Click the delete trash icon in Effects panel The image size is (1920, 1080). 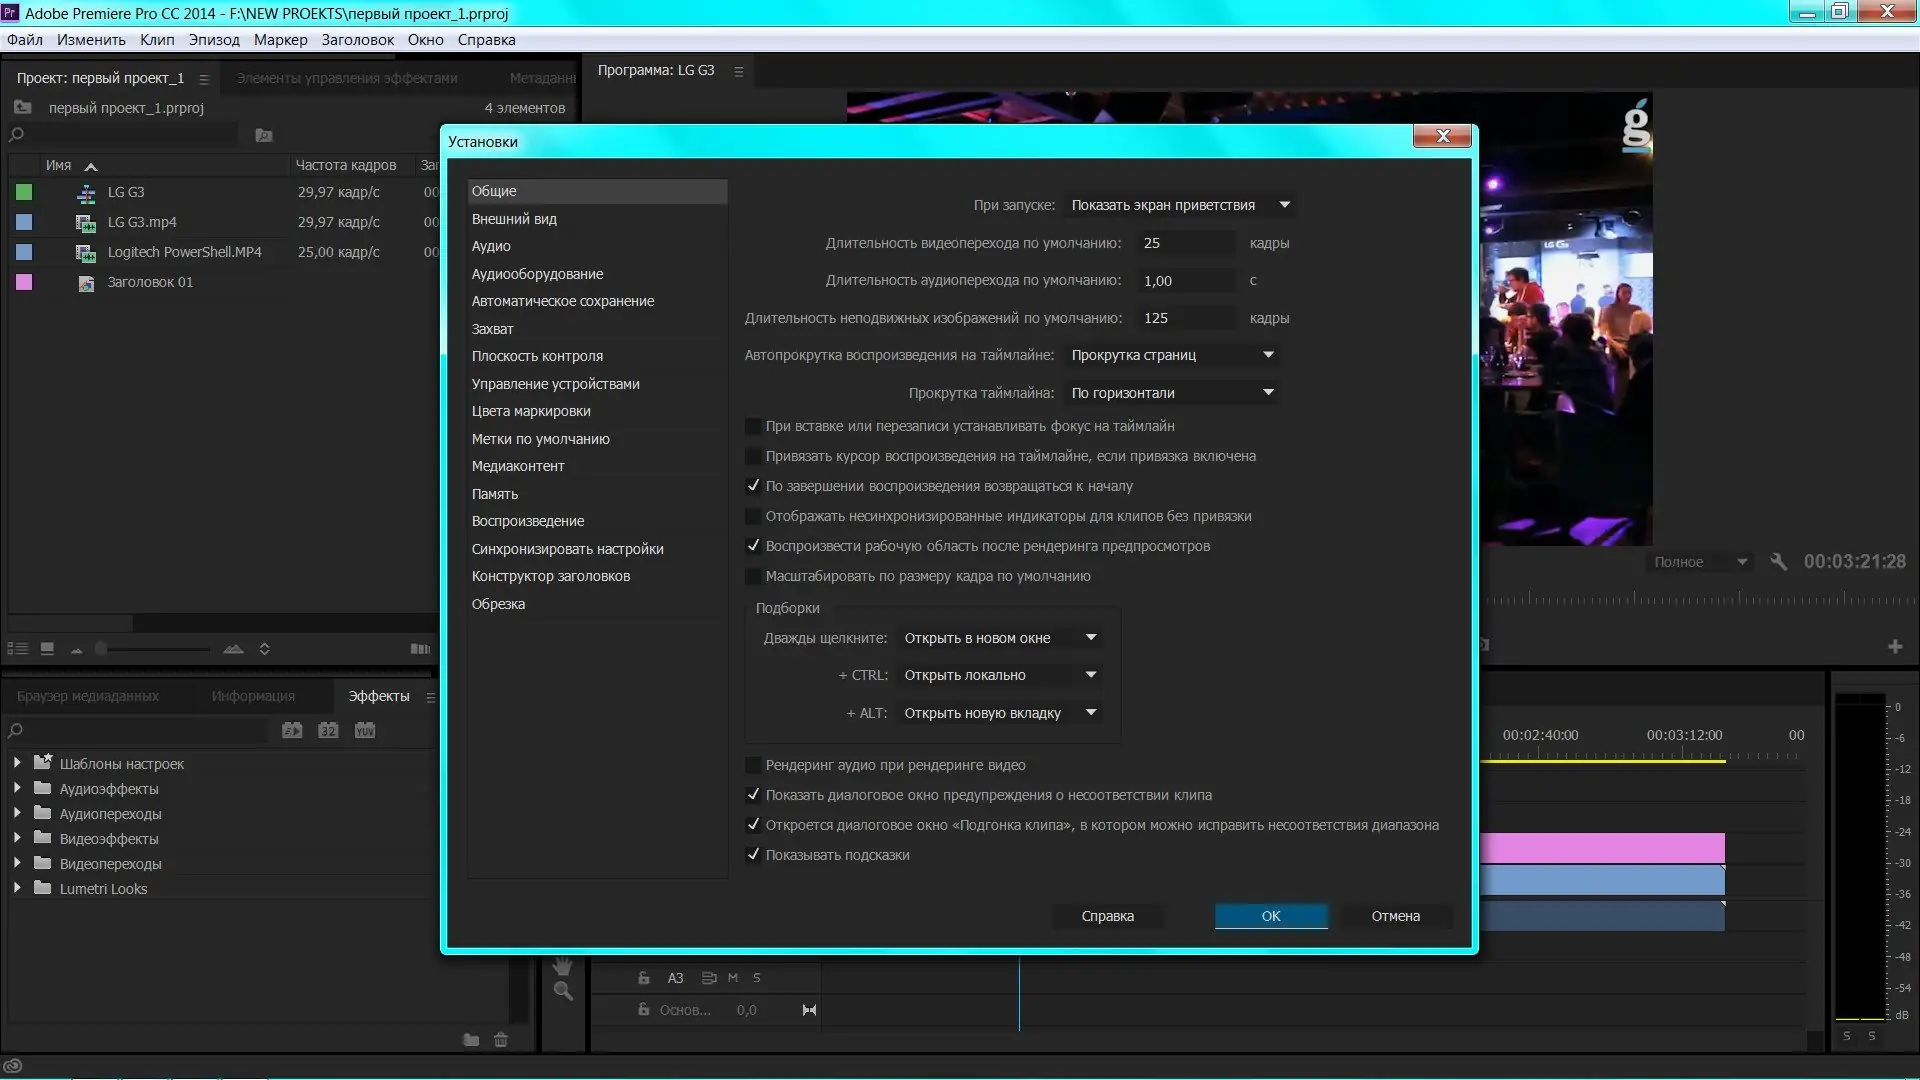tap(501, 1040)
